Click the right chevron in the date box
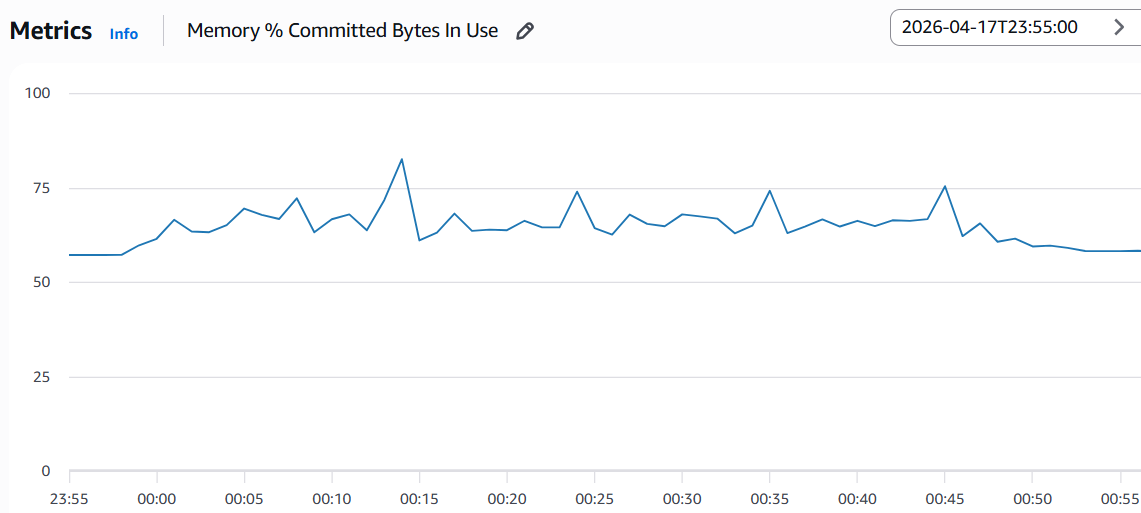Image resolution: width=1141 pixels, height=513 pixels. click(x=1119, y=28)
